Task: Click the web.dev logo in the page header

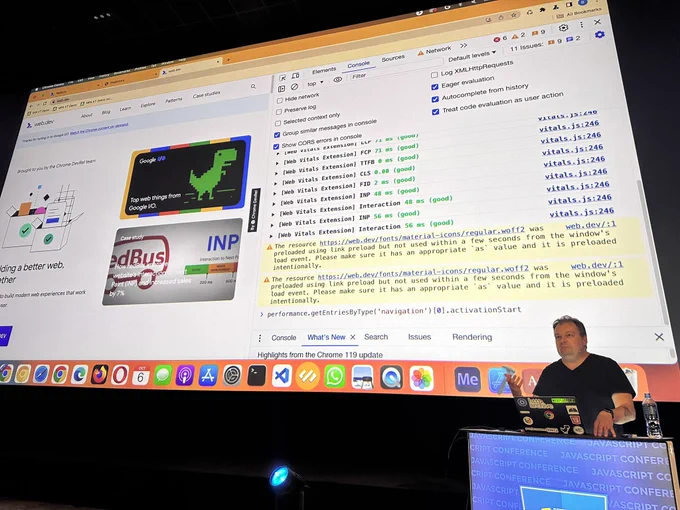Action: tap(40, 124)
